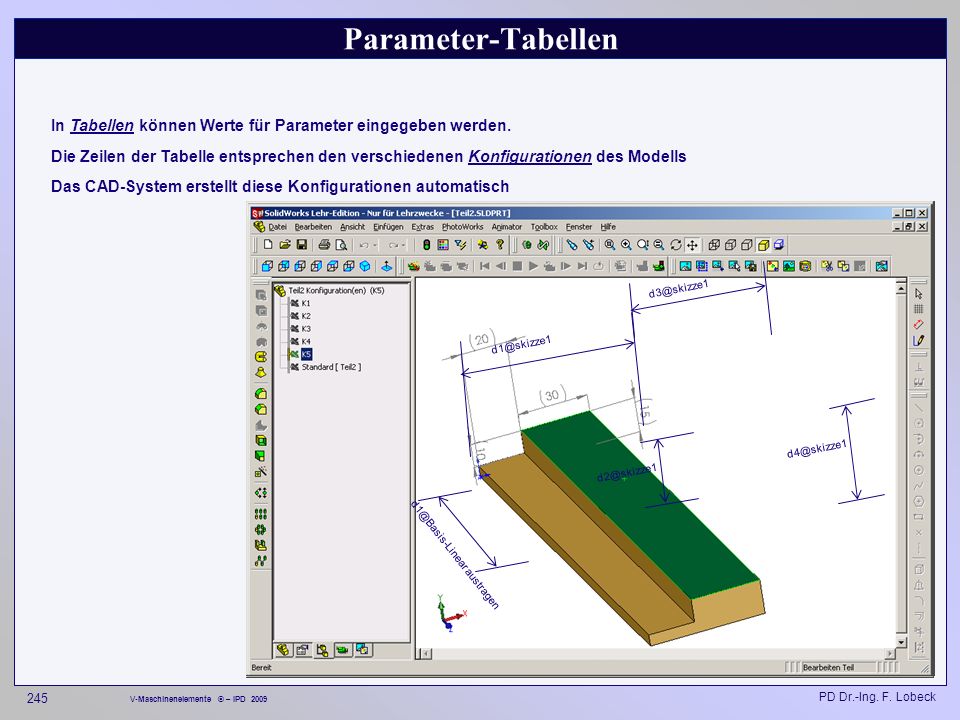Follow the Konfigurationen hyperlink

pyautogui.click(x=530, y=157)
